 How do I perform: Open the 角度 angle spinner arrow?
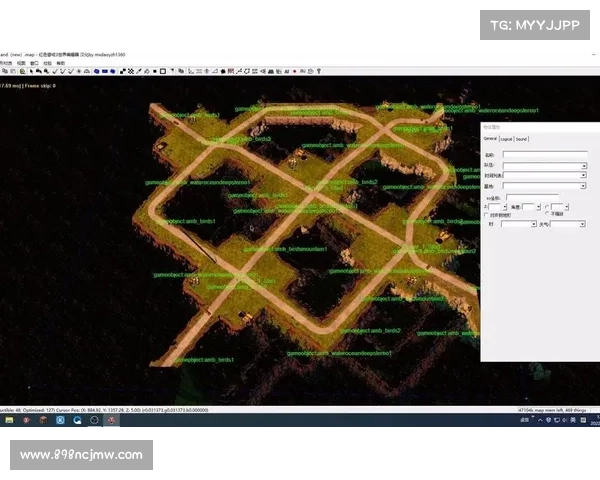coord(538,207)
